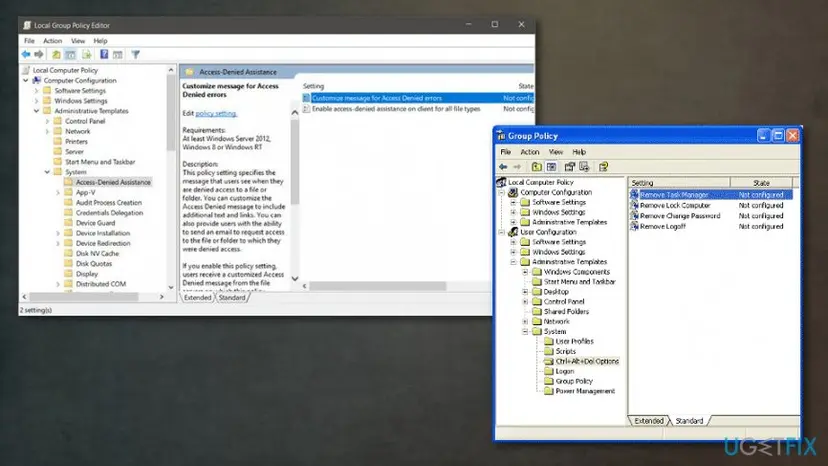This screenshot has height=466, width=828.
Task: Open Help menu in Local Group Policy Editor
Action: [x=100, y=41]
